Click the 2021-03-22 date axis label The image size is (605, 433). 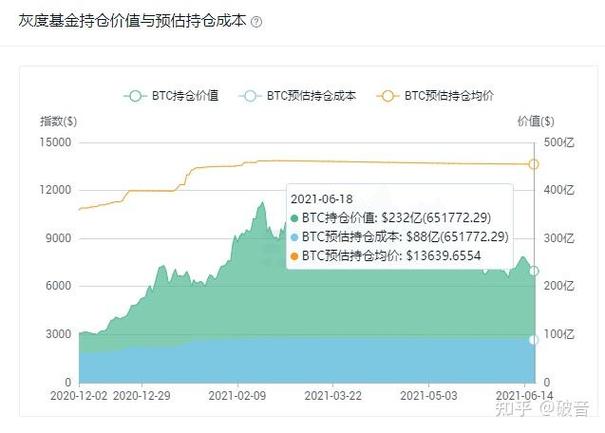coord(333,396)
